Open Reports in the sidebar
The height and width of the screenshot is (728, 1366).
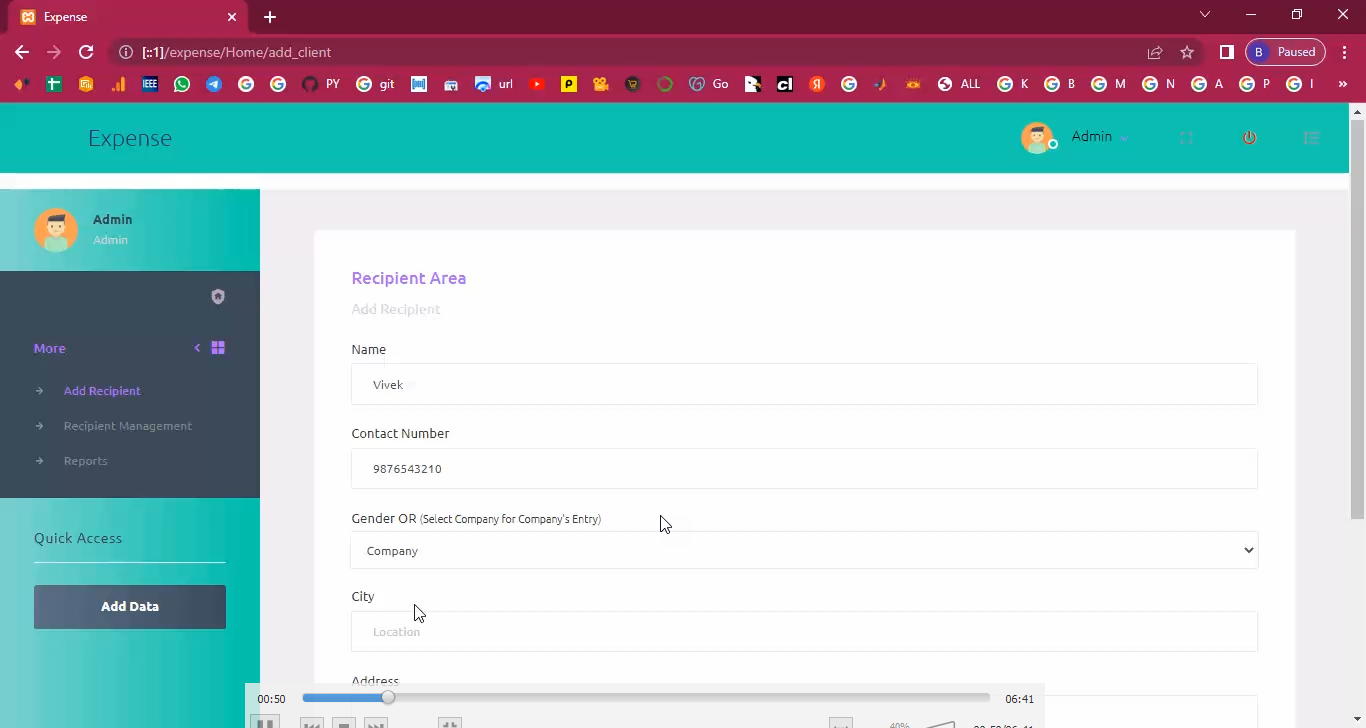85,461
